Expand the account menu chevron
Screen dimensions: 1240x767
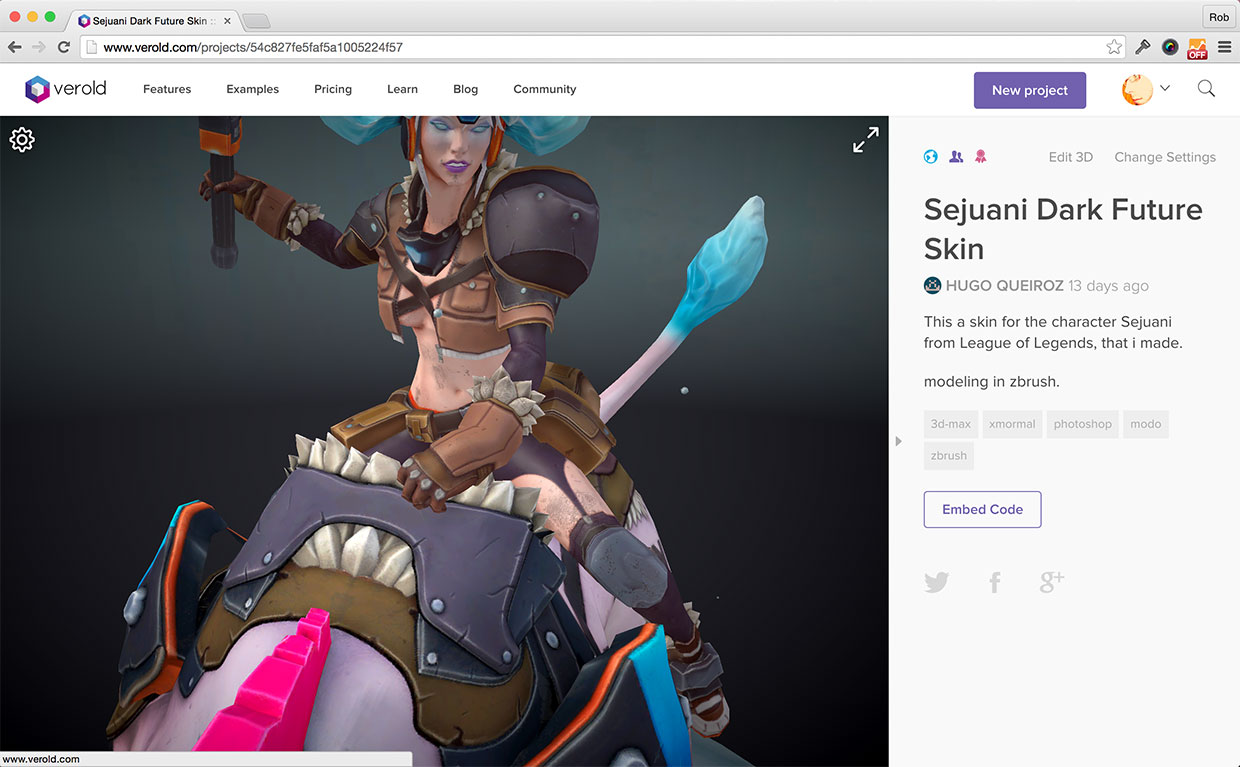click(x=1165, y=89)
